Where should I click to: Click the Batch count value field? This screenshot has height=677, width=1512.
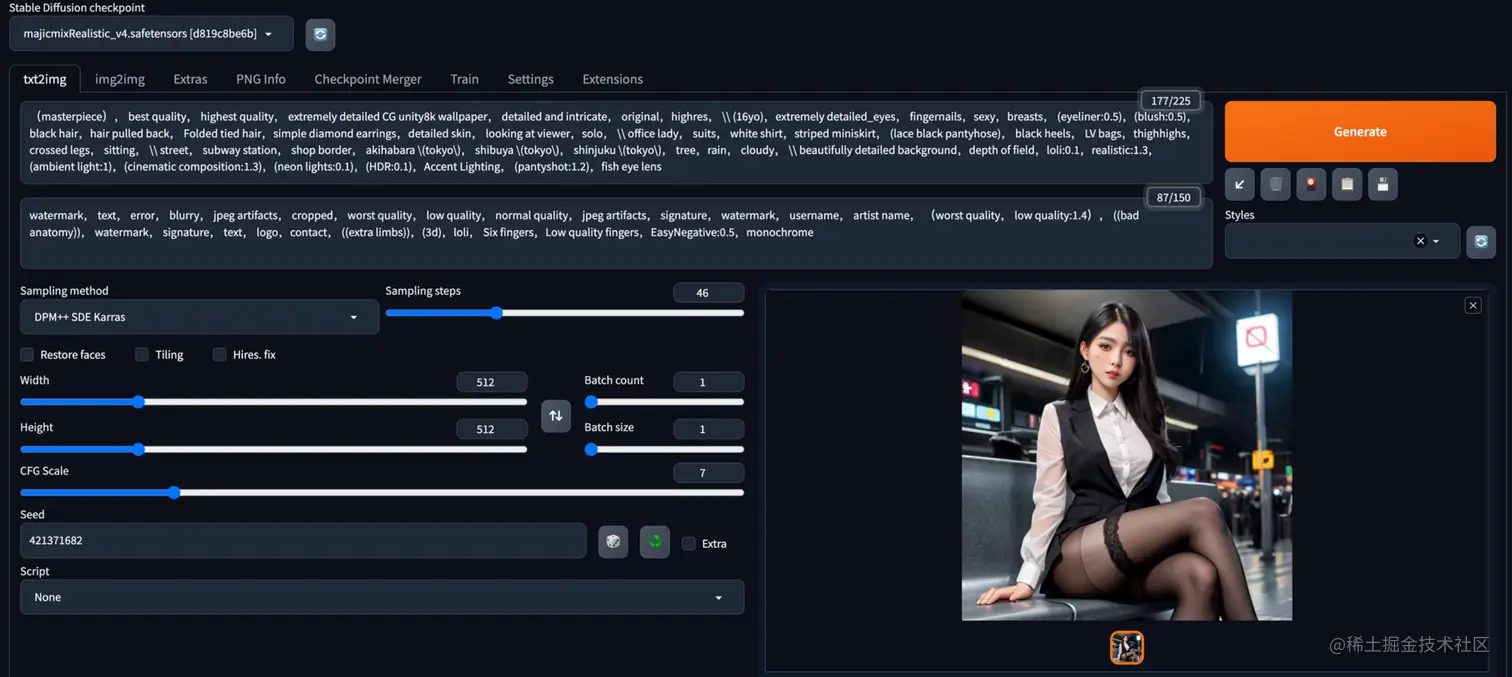[x=708, y=382]
